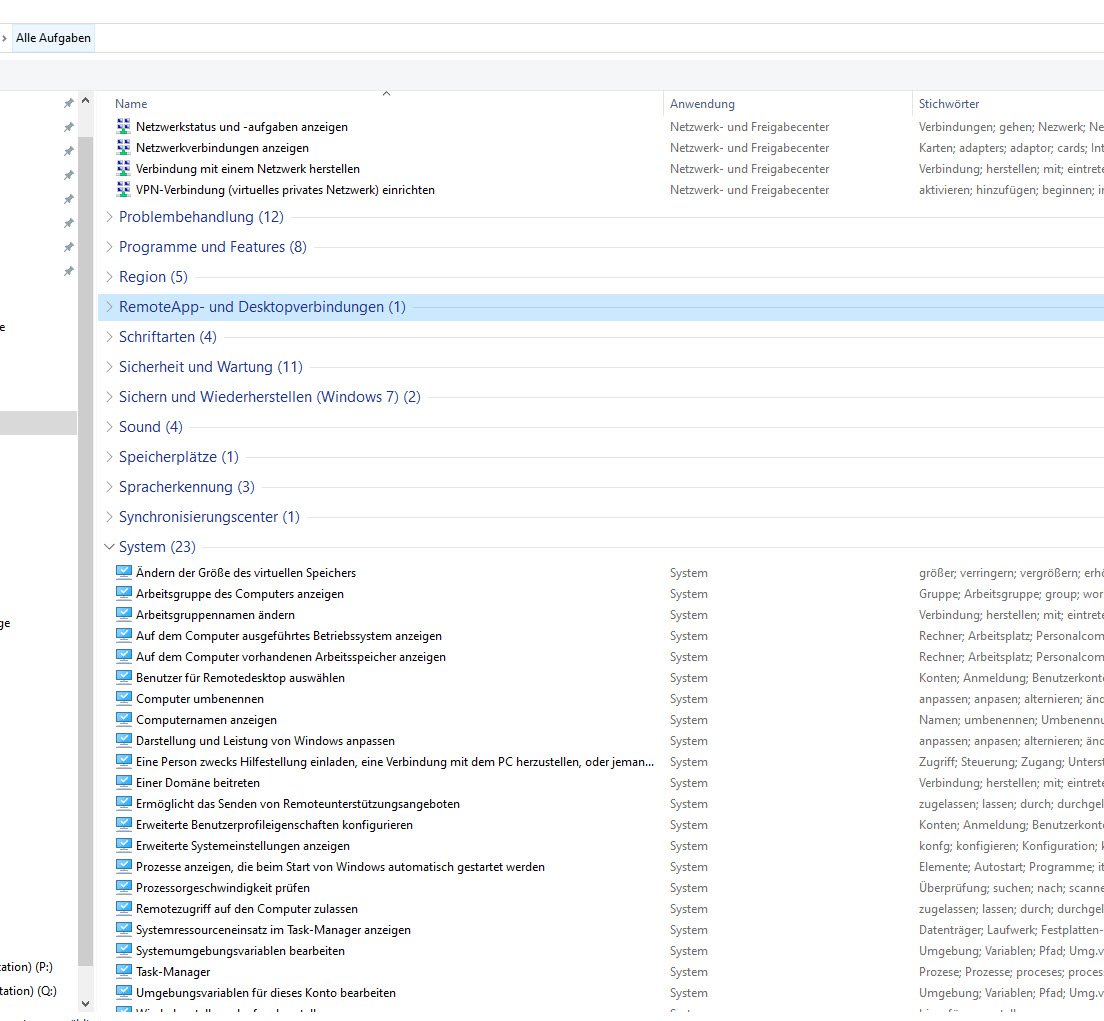Click sidebar scrollbar up arrow
This screenshot has width=1104, height=1021.
(85, 101)
